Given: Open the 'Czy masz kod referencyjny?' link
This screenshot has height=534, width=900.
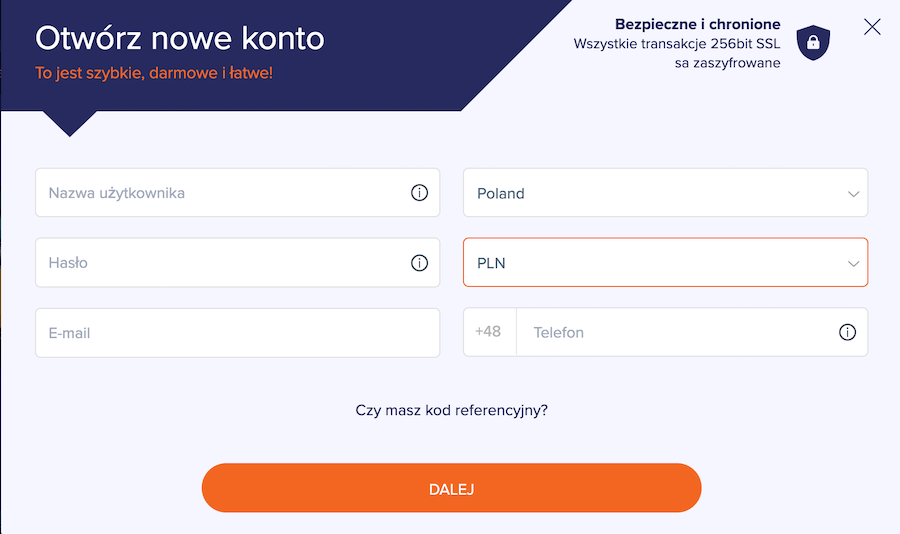Looking at the screenshot, I should (451, 411).
